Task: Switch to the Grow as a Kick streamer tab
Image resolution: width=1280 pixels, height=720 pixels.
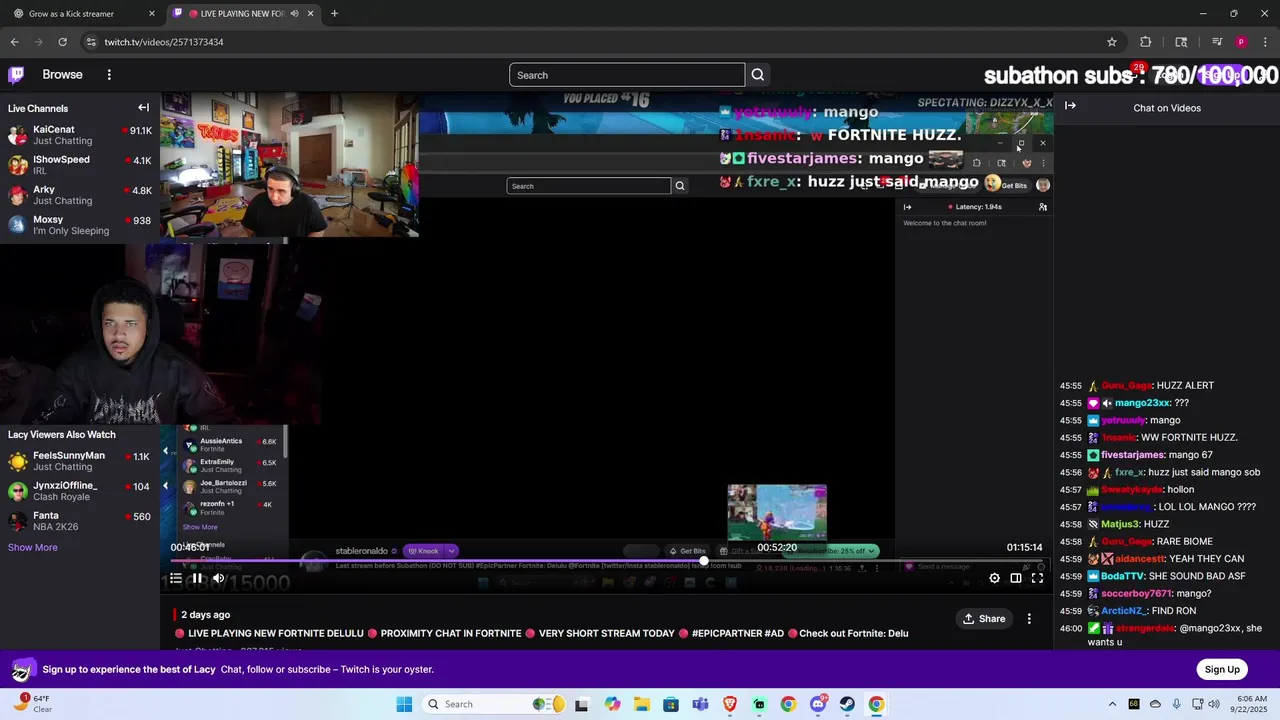Action: (84, 14)
